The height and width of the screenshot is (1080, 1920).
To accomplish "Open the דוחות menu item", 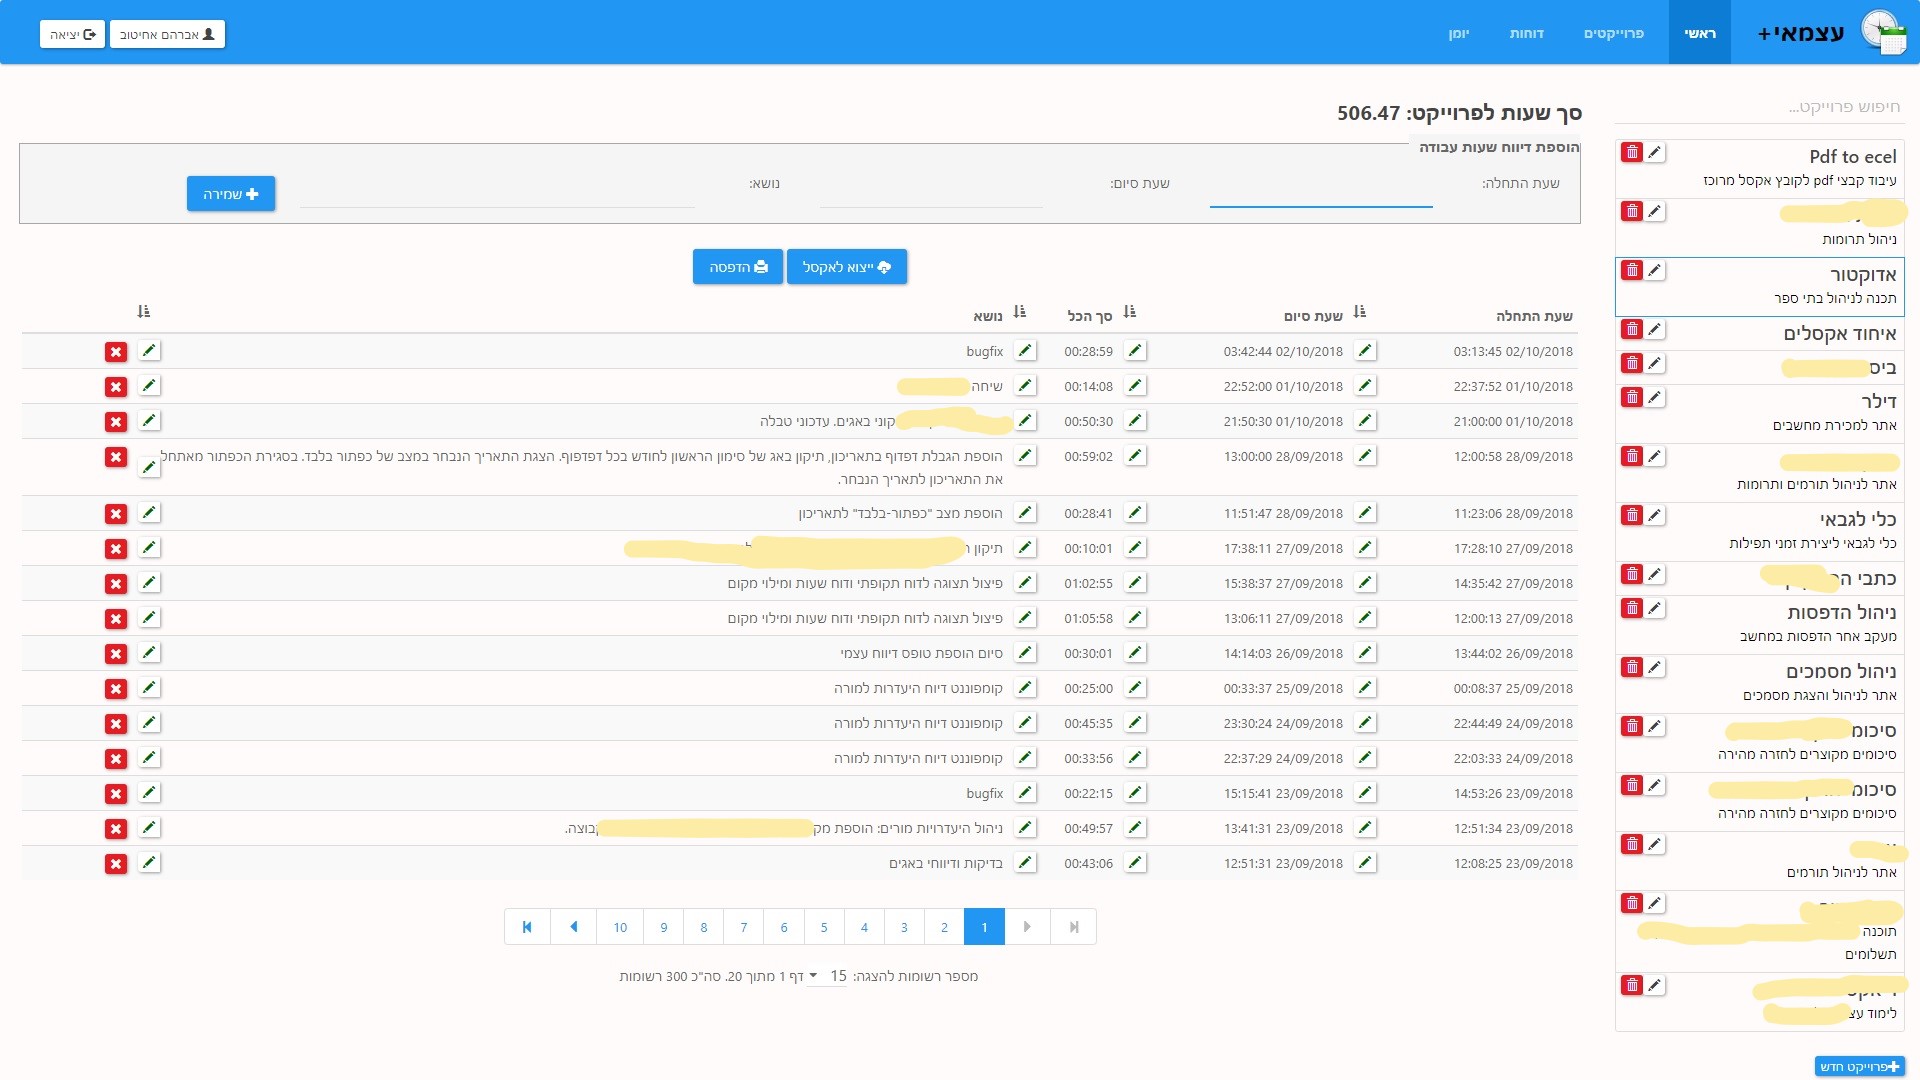I will click(1526, 33).
